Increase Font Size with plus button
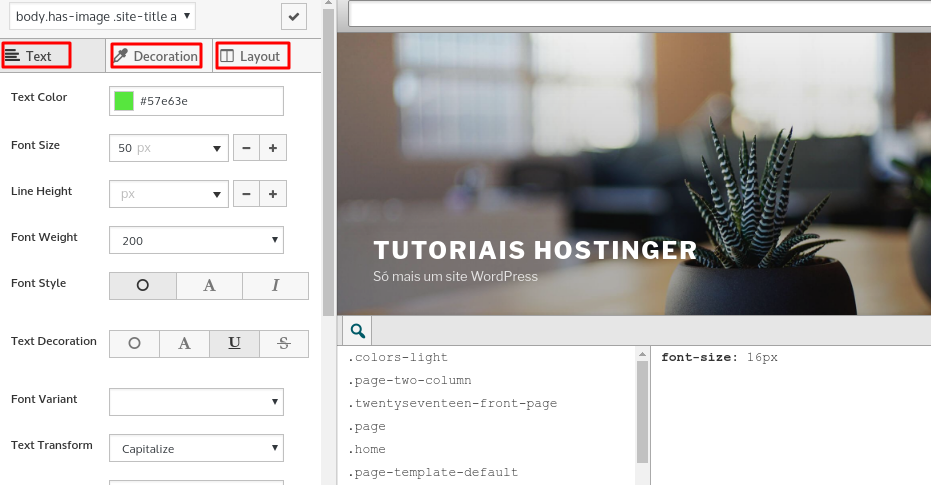 click(273, 148)
